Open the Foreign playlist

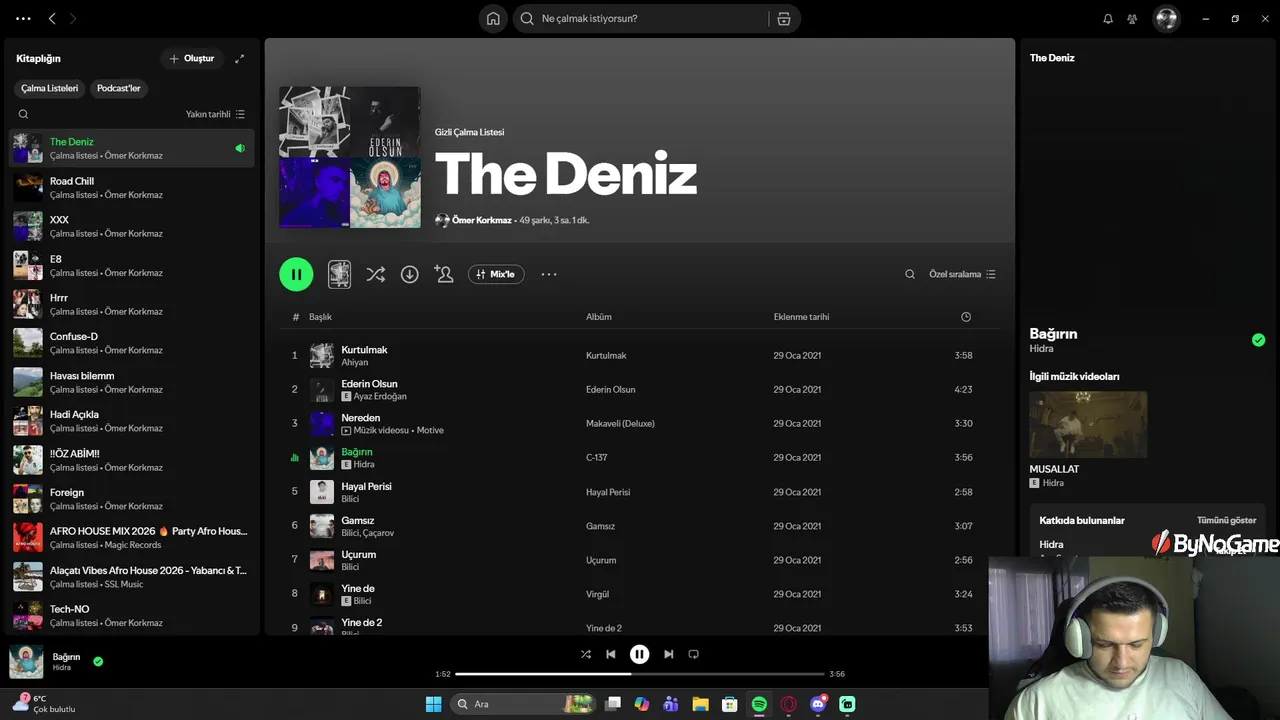coord(132,499)
